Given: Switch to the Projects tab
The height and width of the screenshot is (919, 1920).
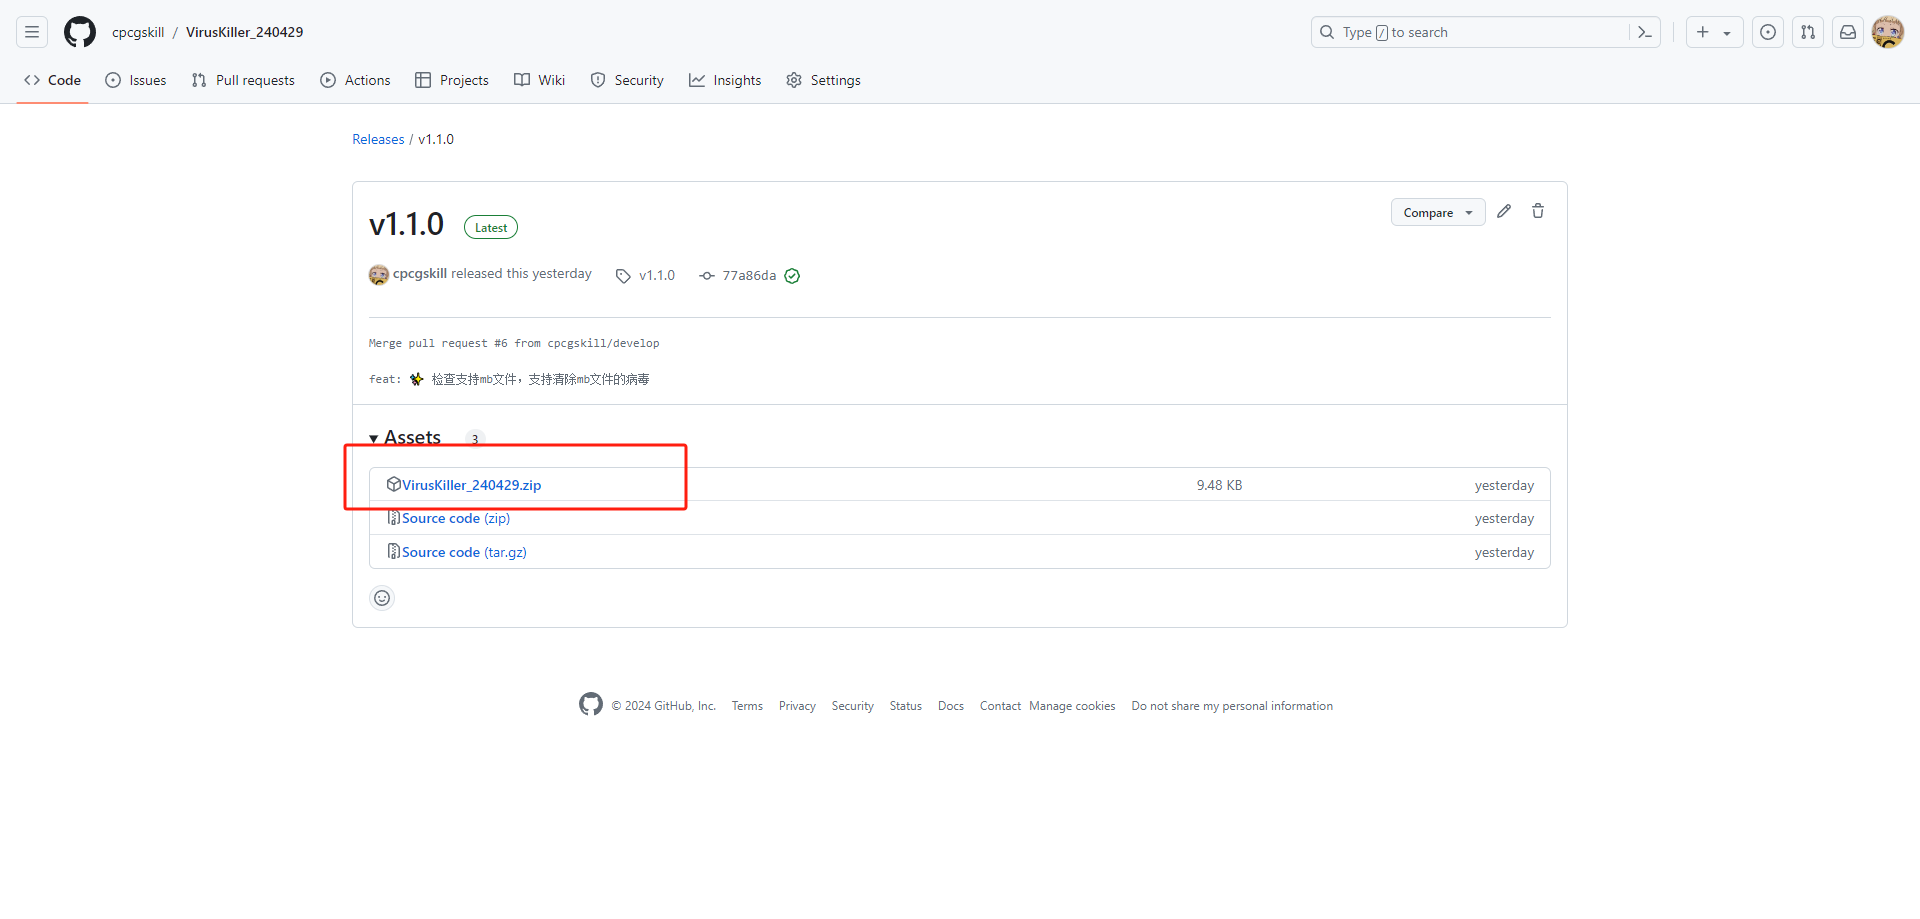Looking at the screenshot, I should point(452,80).
